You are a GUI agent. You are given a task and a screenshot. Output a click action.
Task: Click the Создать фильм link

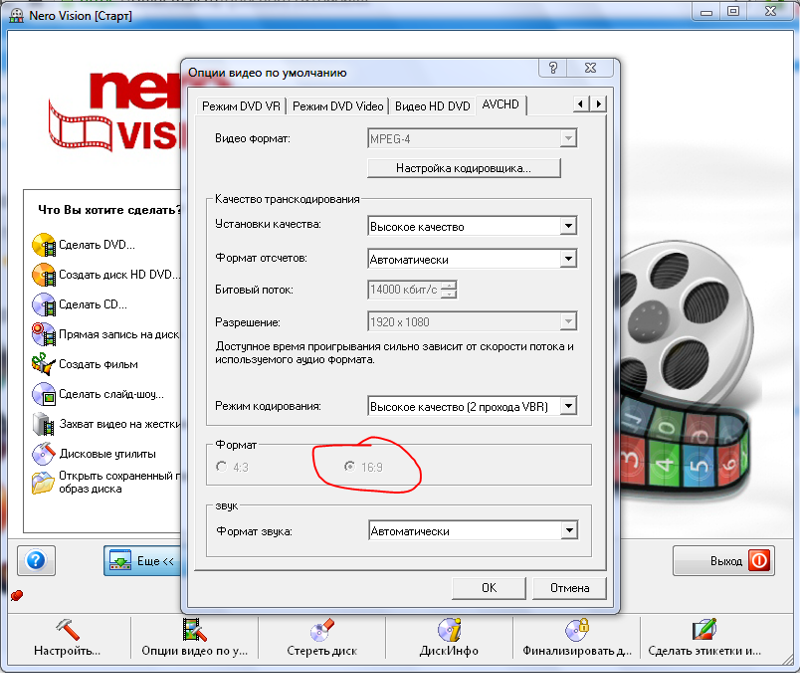tap(98, 364)
